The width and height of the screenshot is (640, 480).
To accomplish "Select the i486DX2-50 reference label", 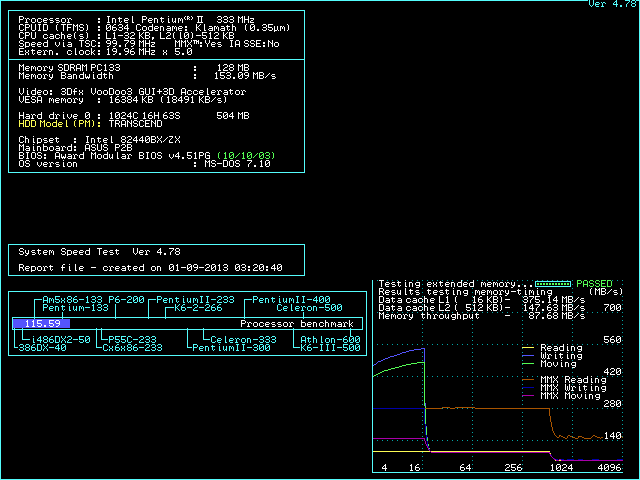I will tap(60, 340).
